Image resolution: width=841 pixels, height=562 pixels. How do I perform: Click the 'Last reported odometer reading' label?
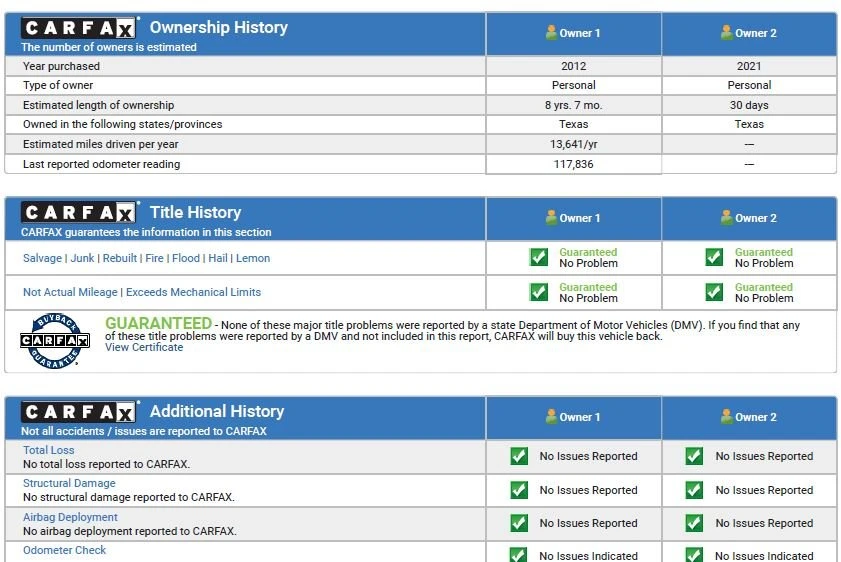101,164
